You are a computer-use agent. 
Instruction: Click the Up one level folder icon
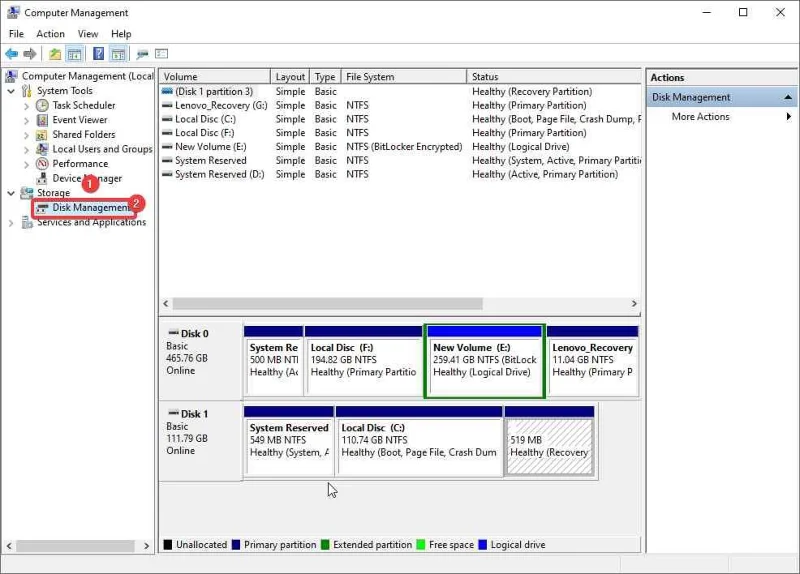click(55, 54)
